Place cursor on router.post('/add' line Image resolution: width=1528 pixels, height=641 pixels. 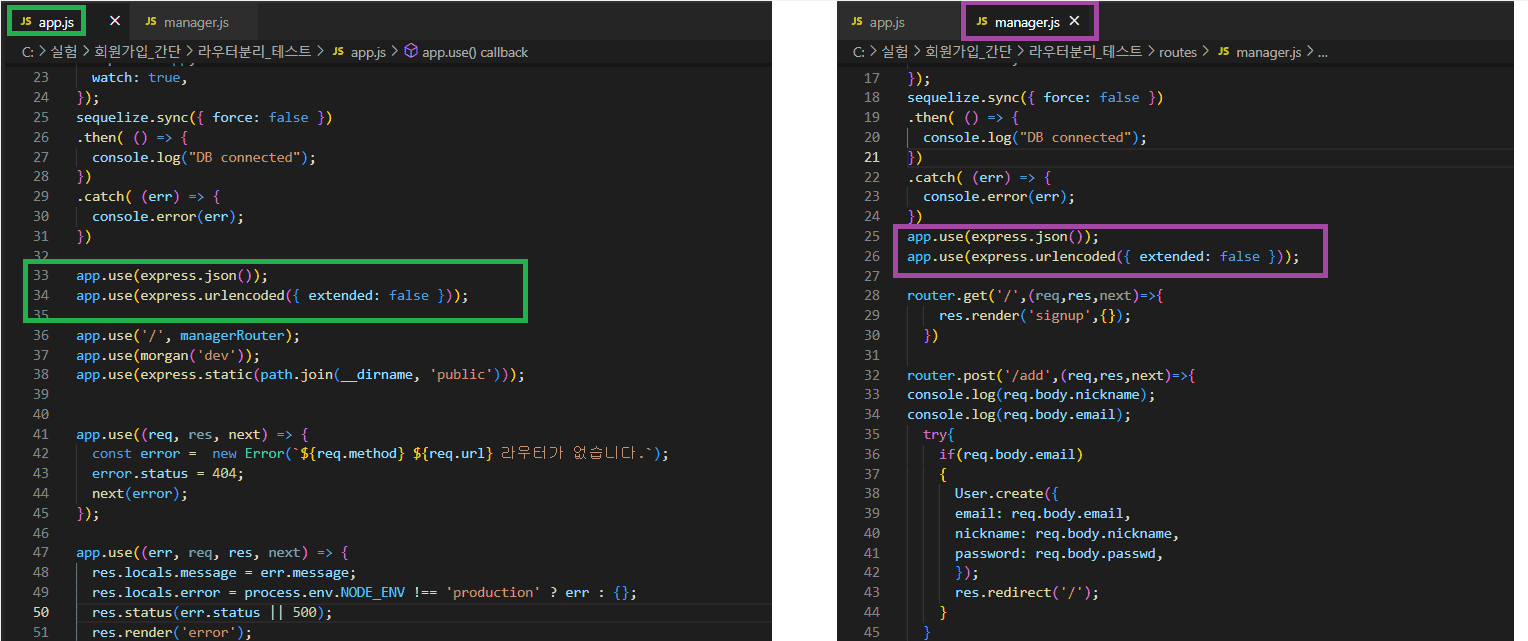tap(1050, 376)
